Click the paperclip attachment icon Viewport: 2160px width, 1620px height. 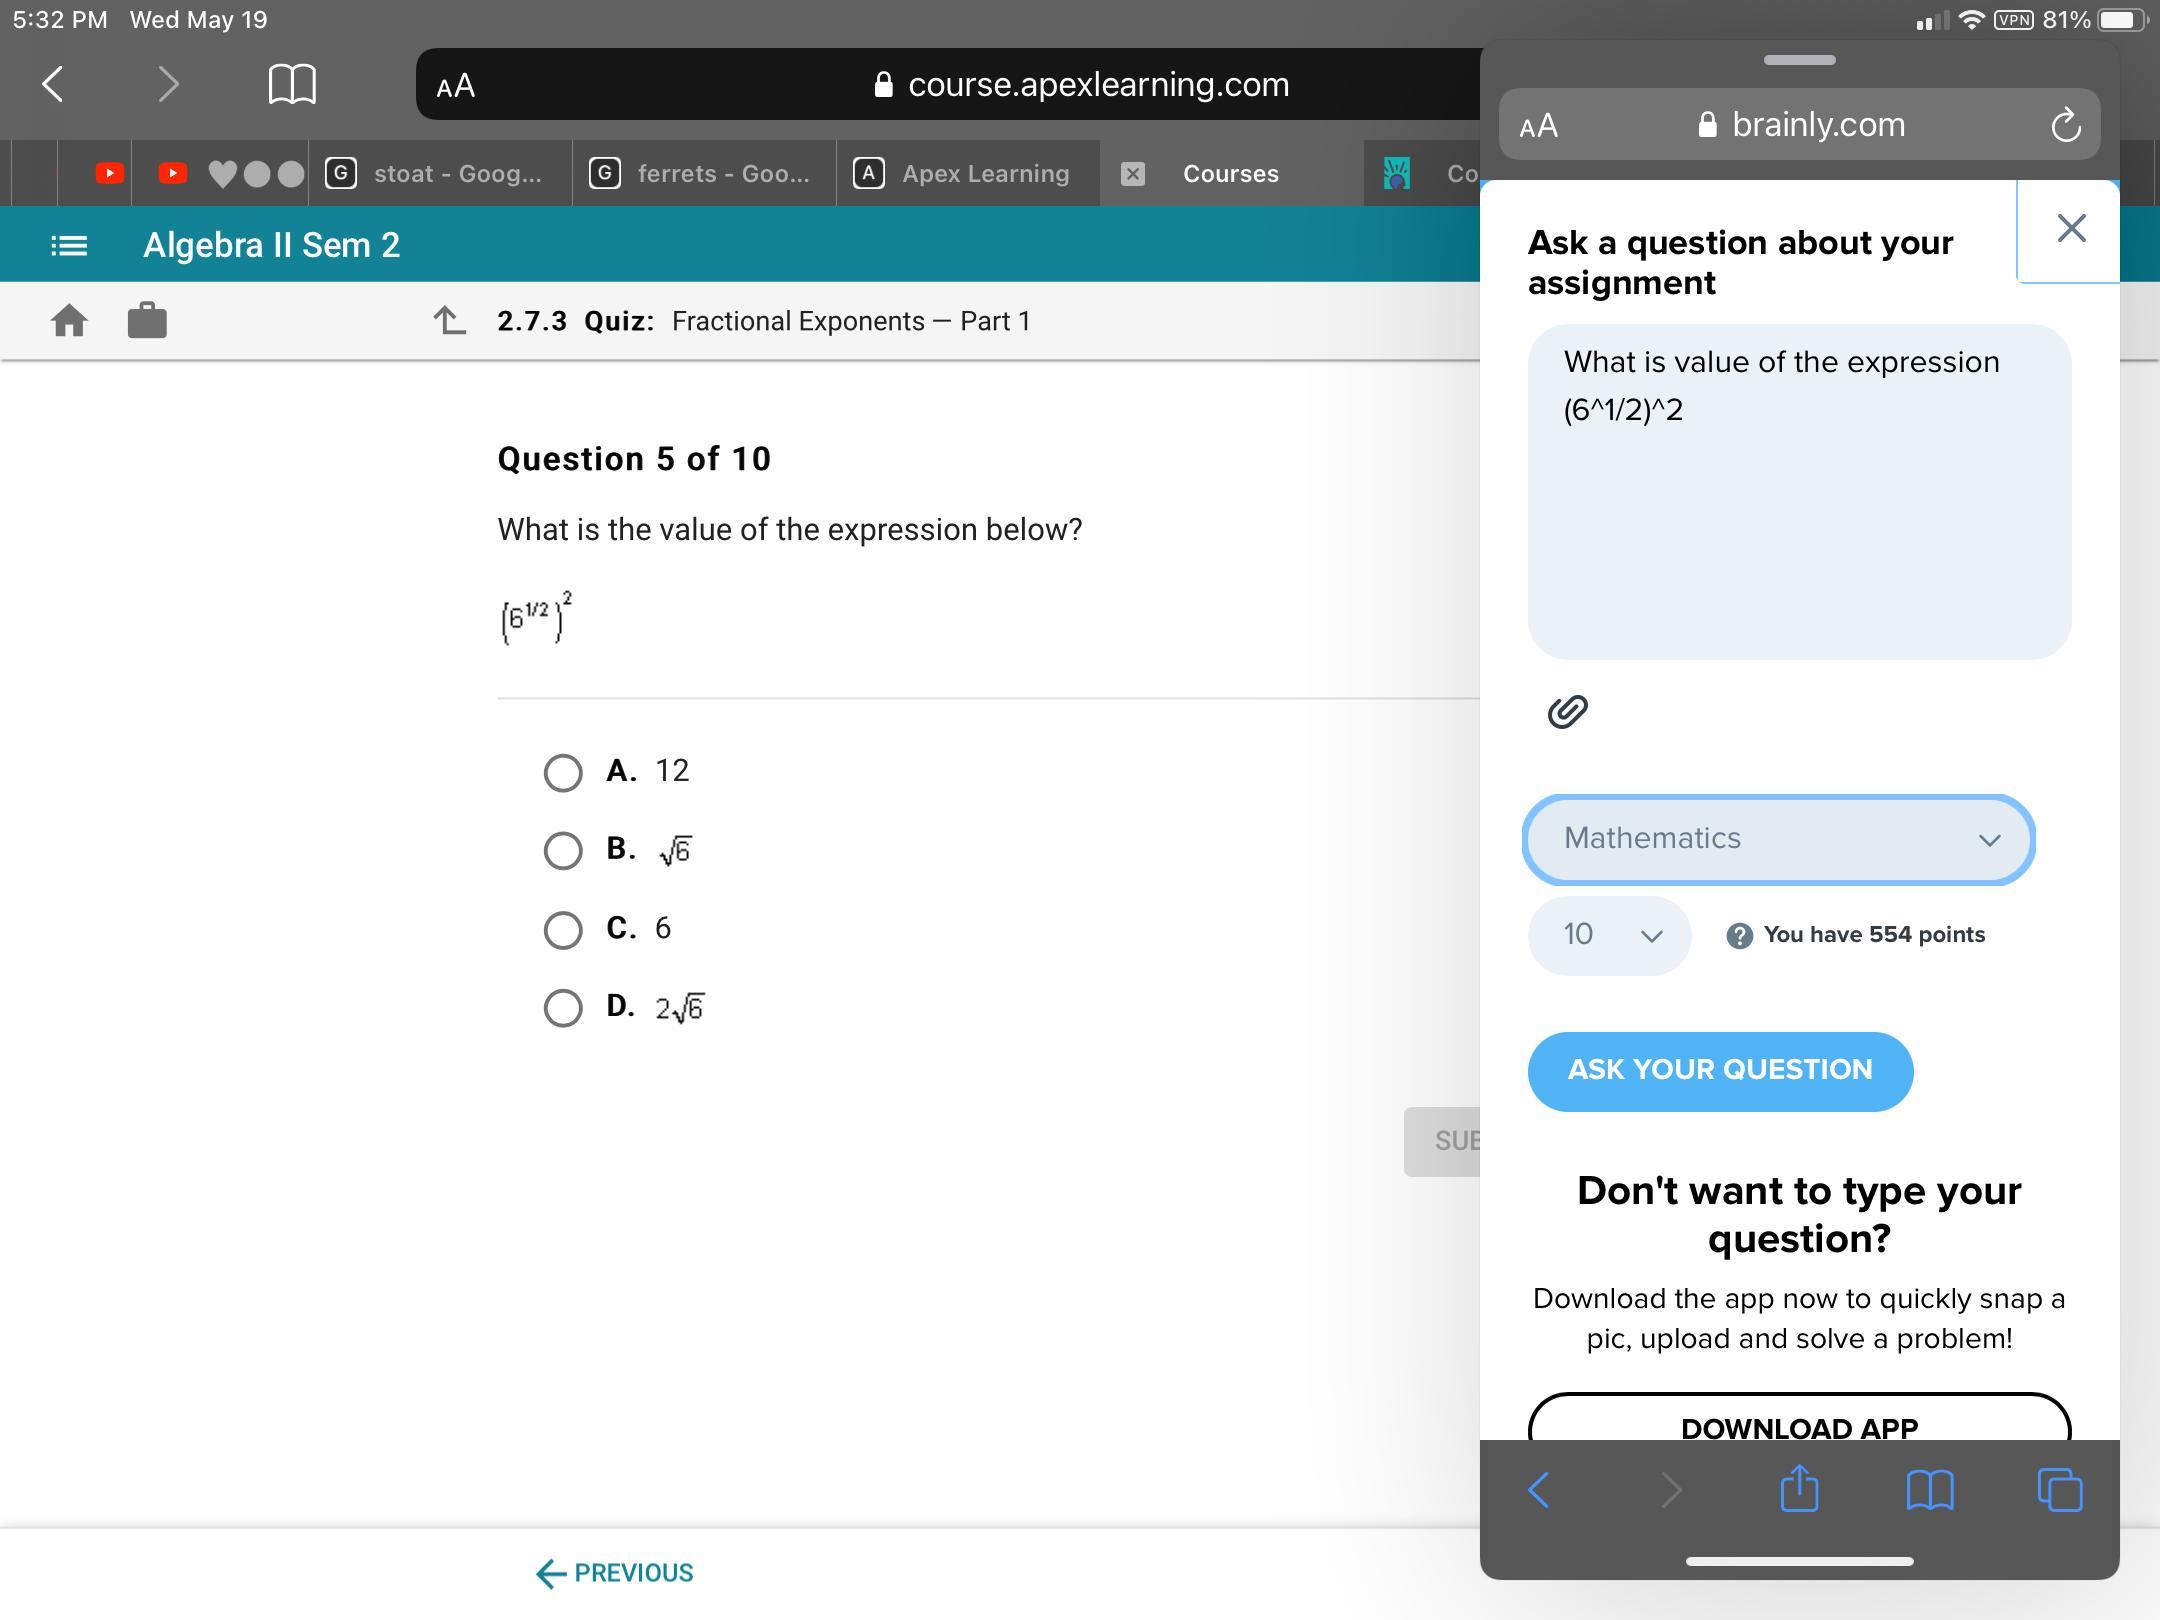(x=1567, y=712)
